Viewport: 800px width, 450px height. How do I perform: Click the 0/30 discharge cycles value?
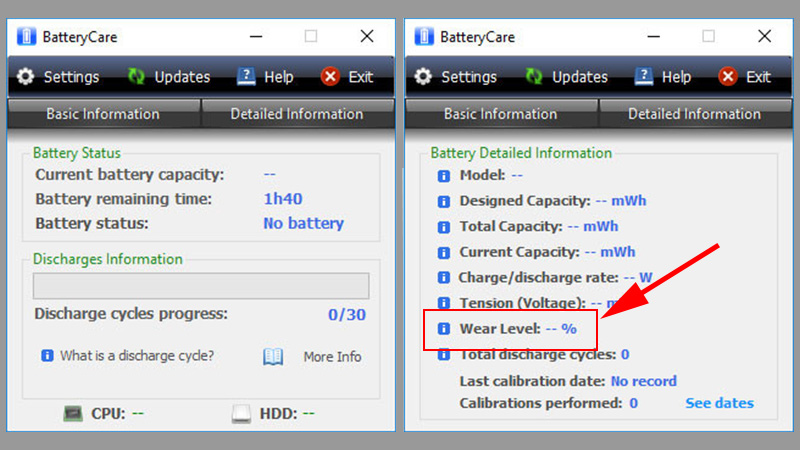[x=347, y=314]
